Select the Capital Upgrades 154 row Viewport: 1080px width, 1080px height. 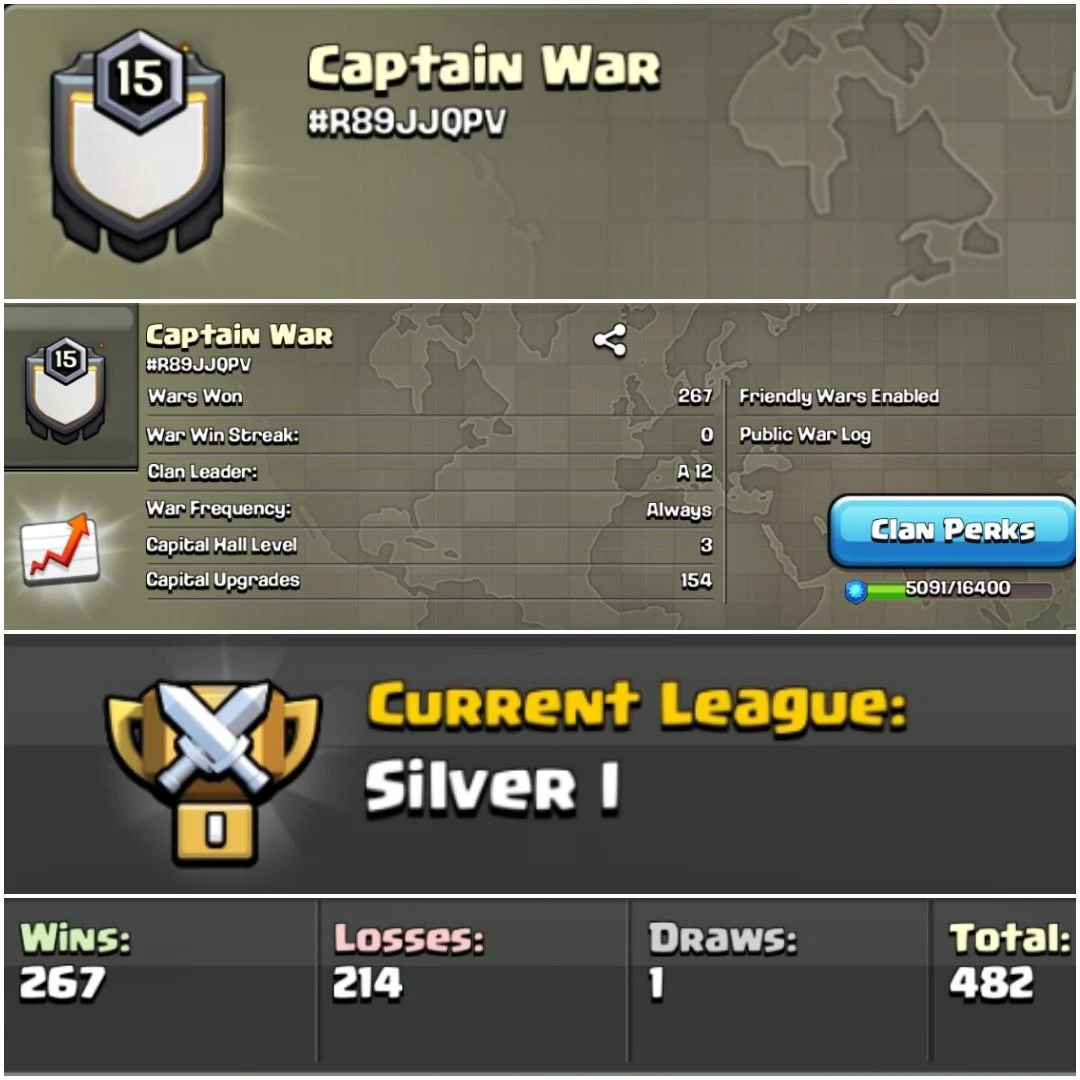click(430, 581)
